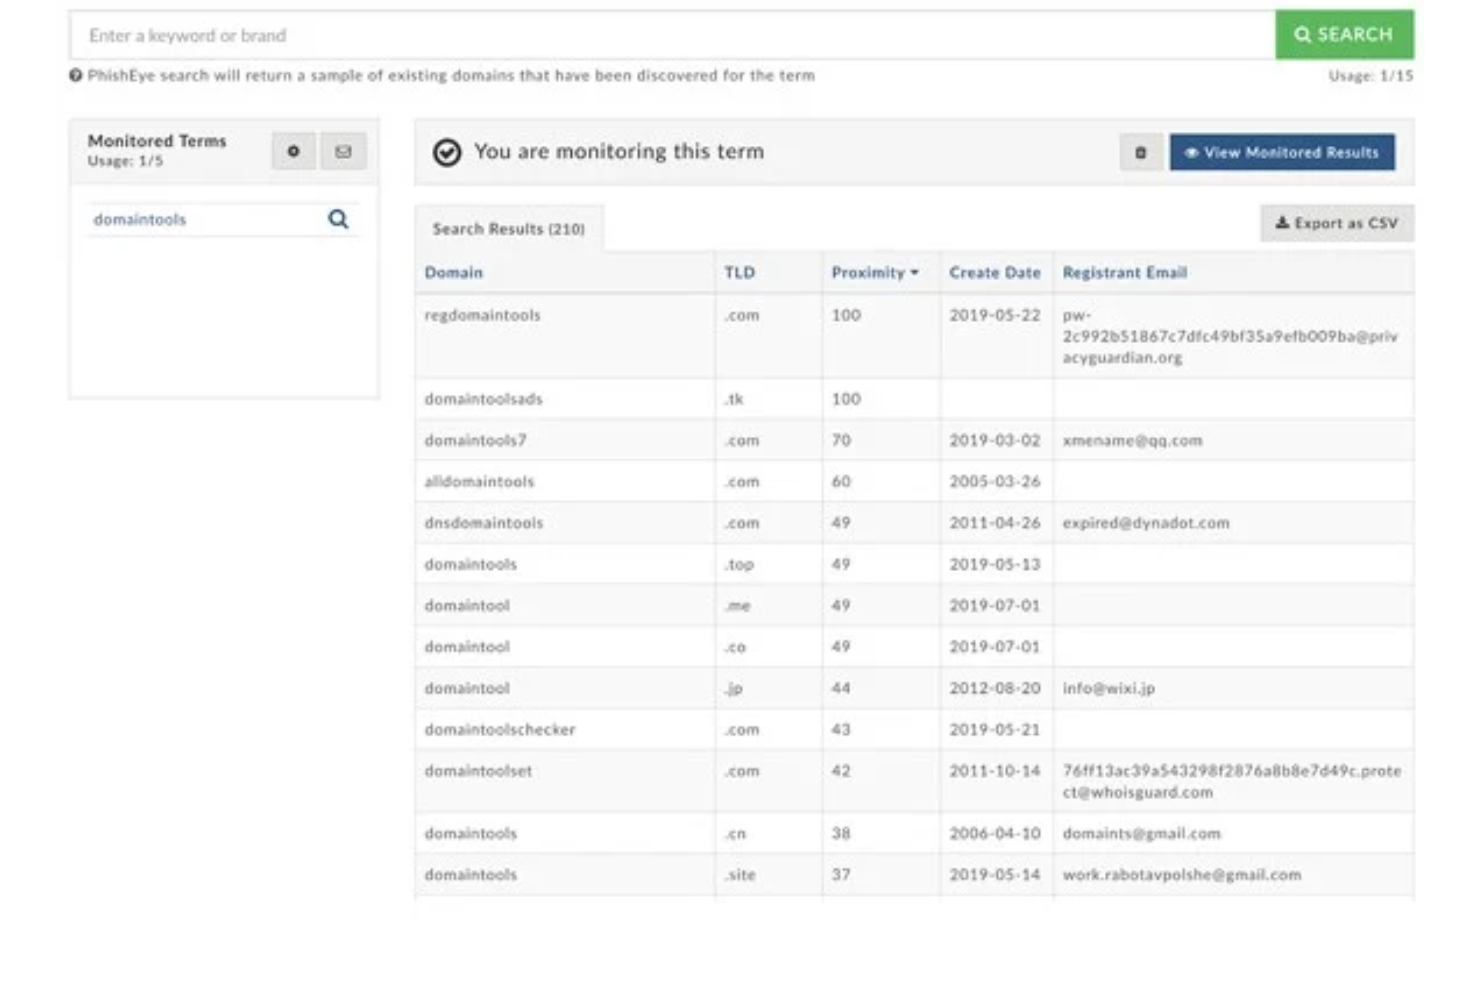The width and height of the screenshot is (1480, 987).
Task: Open Monitored Terms settings gear icon
Action: click(x=293, y=151)
